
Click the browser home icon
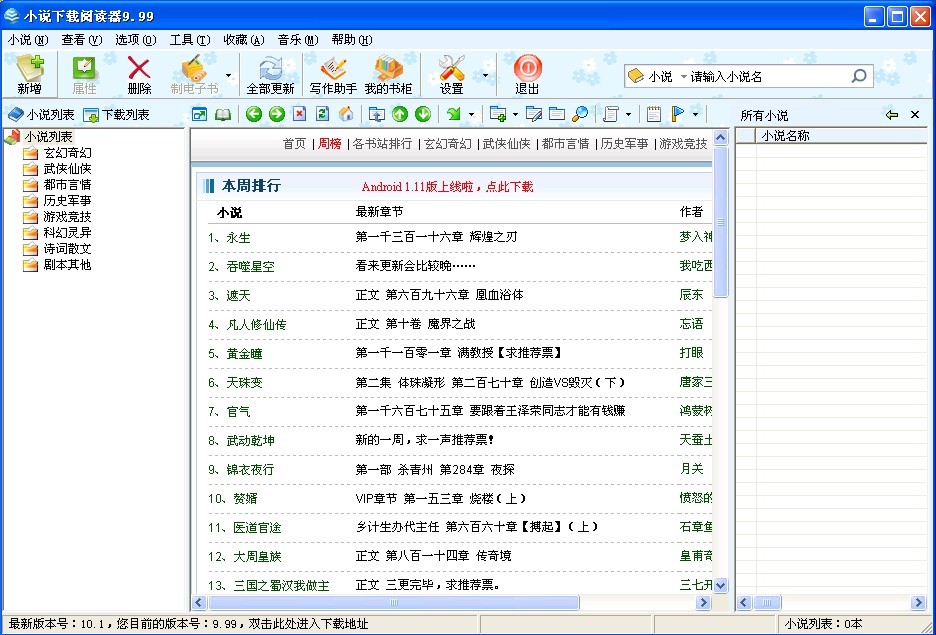346,114
